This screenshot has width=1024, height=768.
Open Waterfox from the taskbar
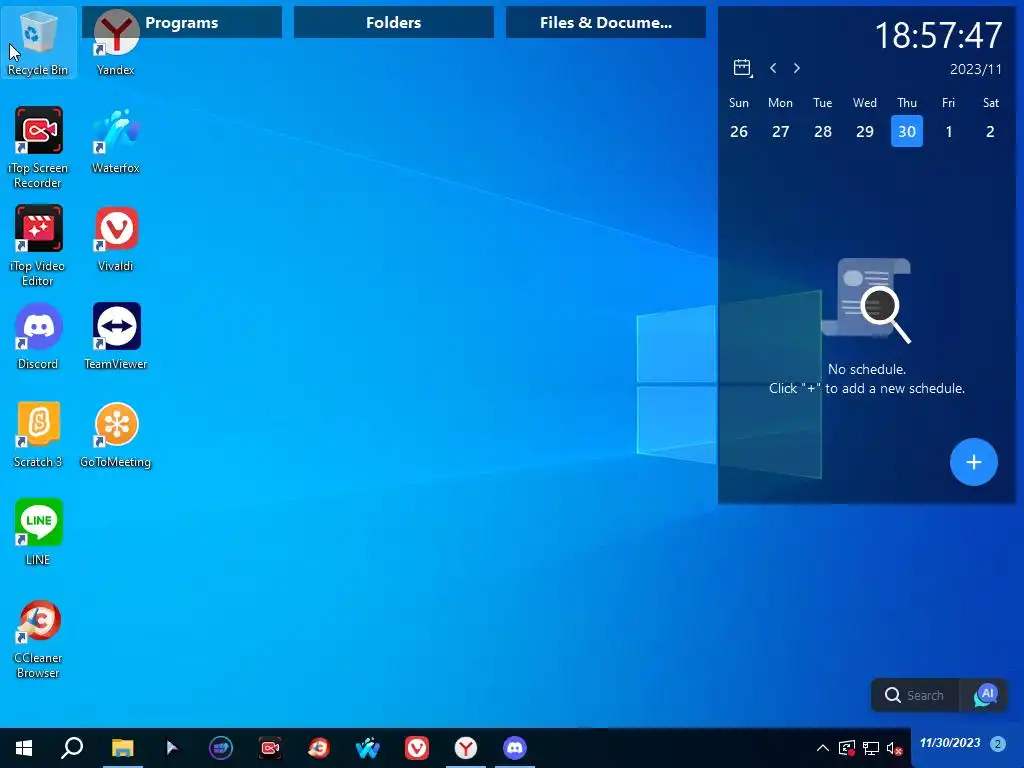(368, 748)
